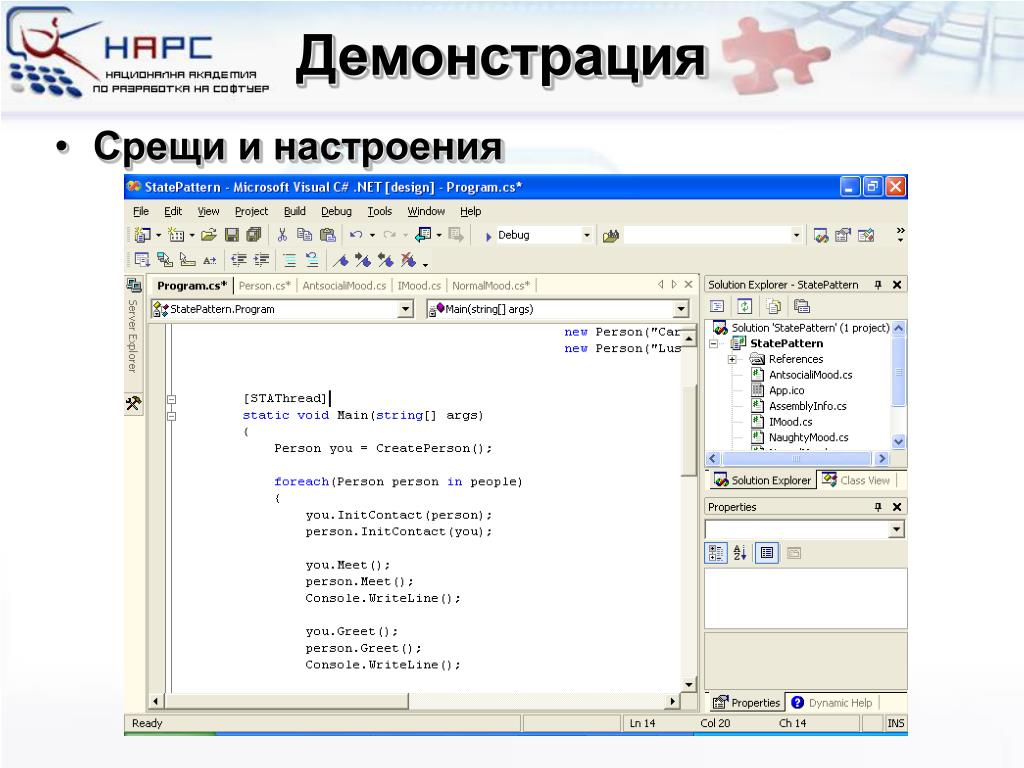1024x768 pixels.
Task: Switch to the AntsocialiMood.cs editor tab
Action: pos(344,285)
